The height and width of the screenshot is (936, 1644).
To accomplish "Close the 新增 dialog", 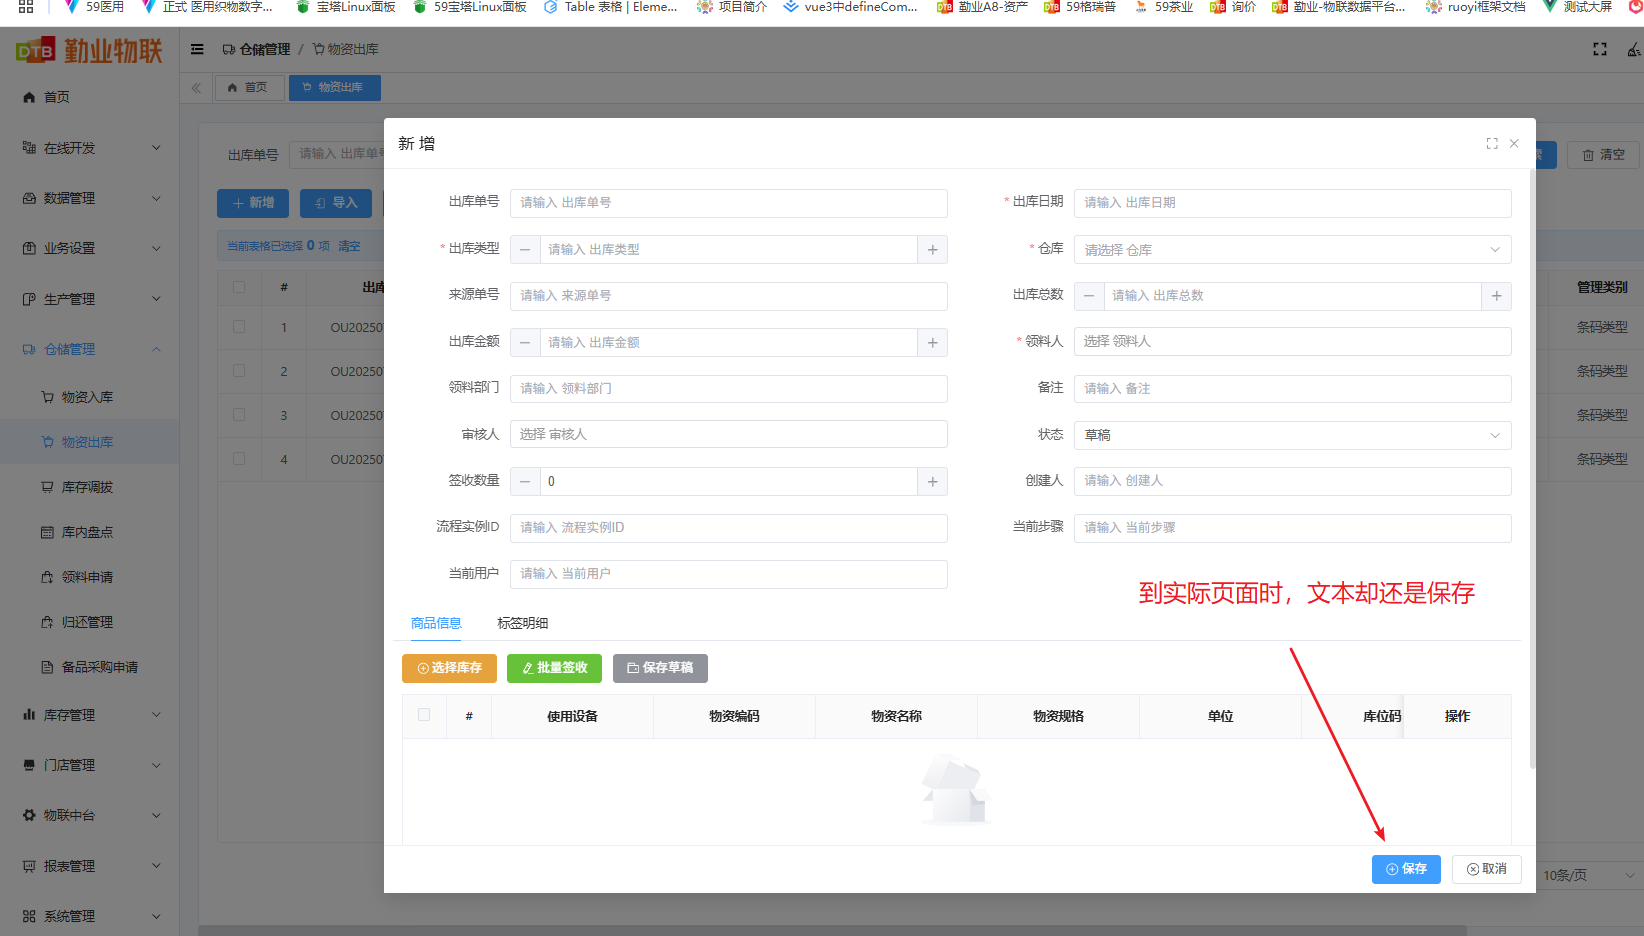I will pyautogui.click(x=1514, y=144).
